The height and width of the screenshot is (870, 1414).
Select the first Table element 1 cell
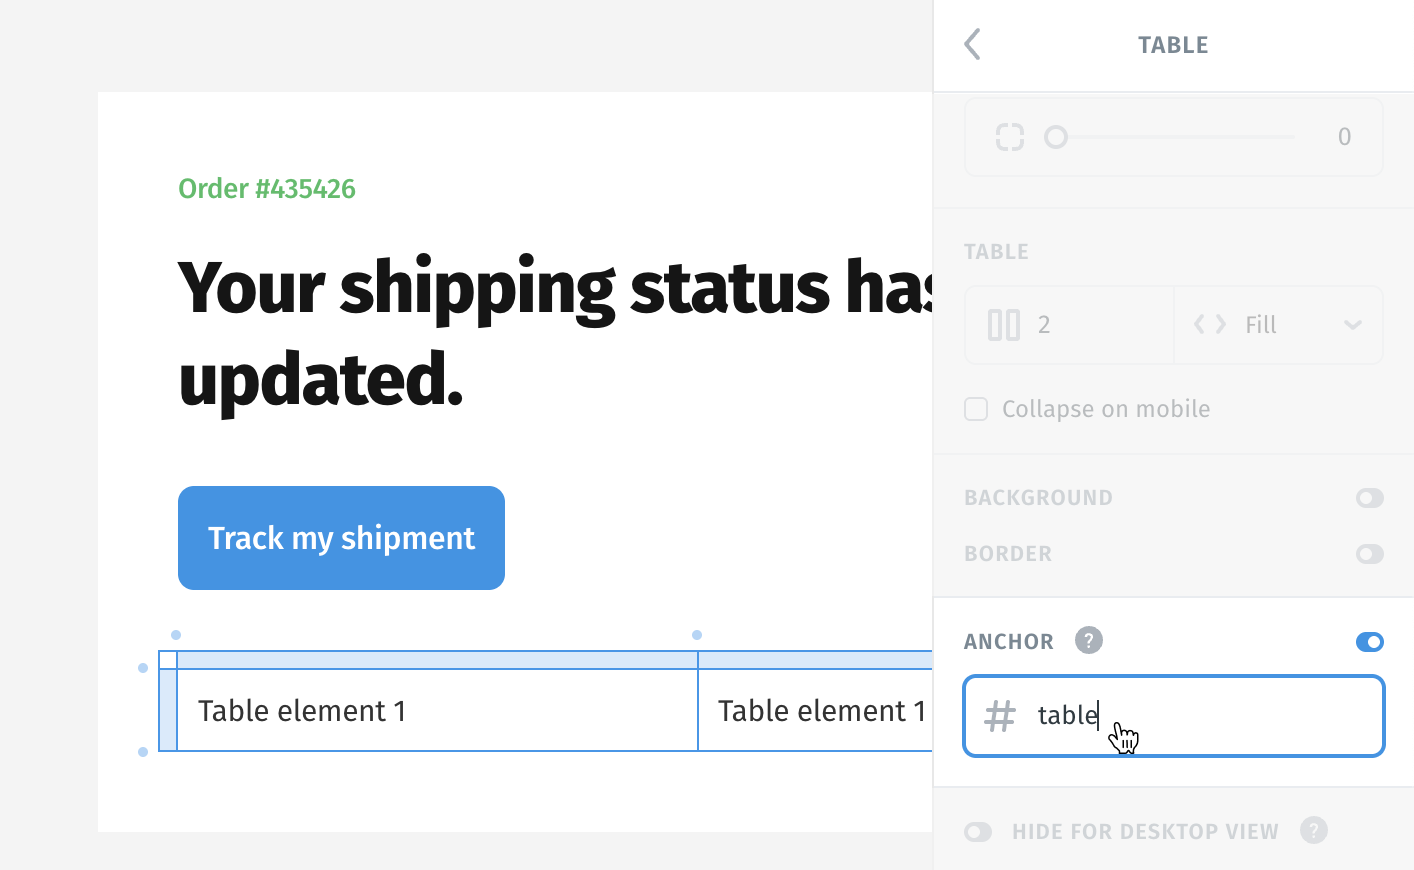coord(437,710)
